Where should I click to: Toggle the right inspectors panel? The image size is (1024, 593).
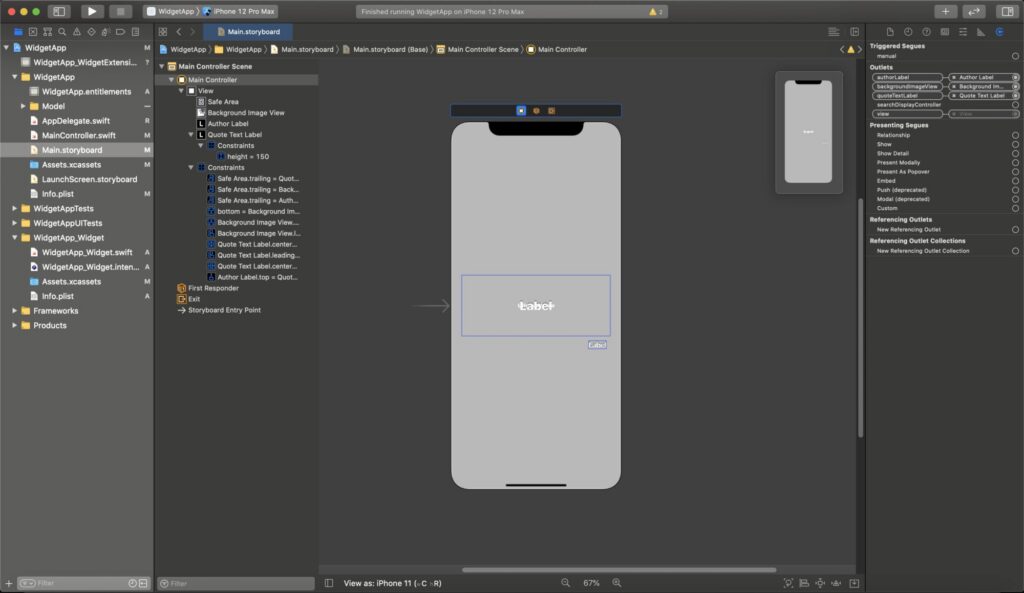(x=1008, y=11)
